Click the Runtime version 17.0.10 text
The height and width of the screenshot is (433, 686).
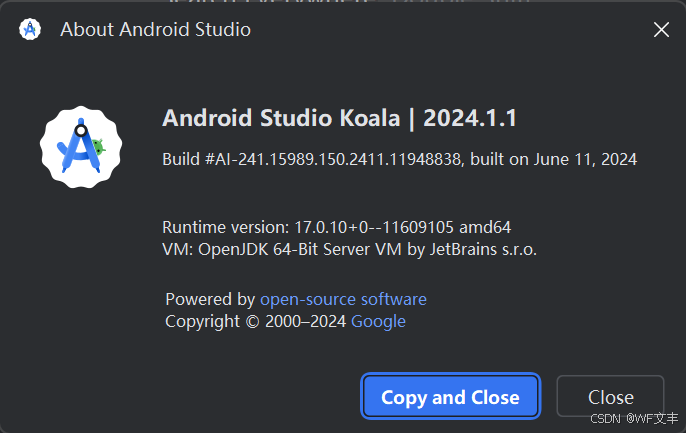(x=336, y=227)
